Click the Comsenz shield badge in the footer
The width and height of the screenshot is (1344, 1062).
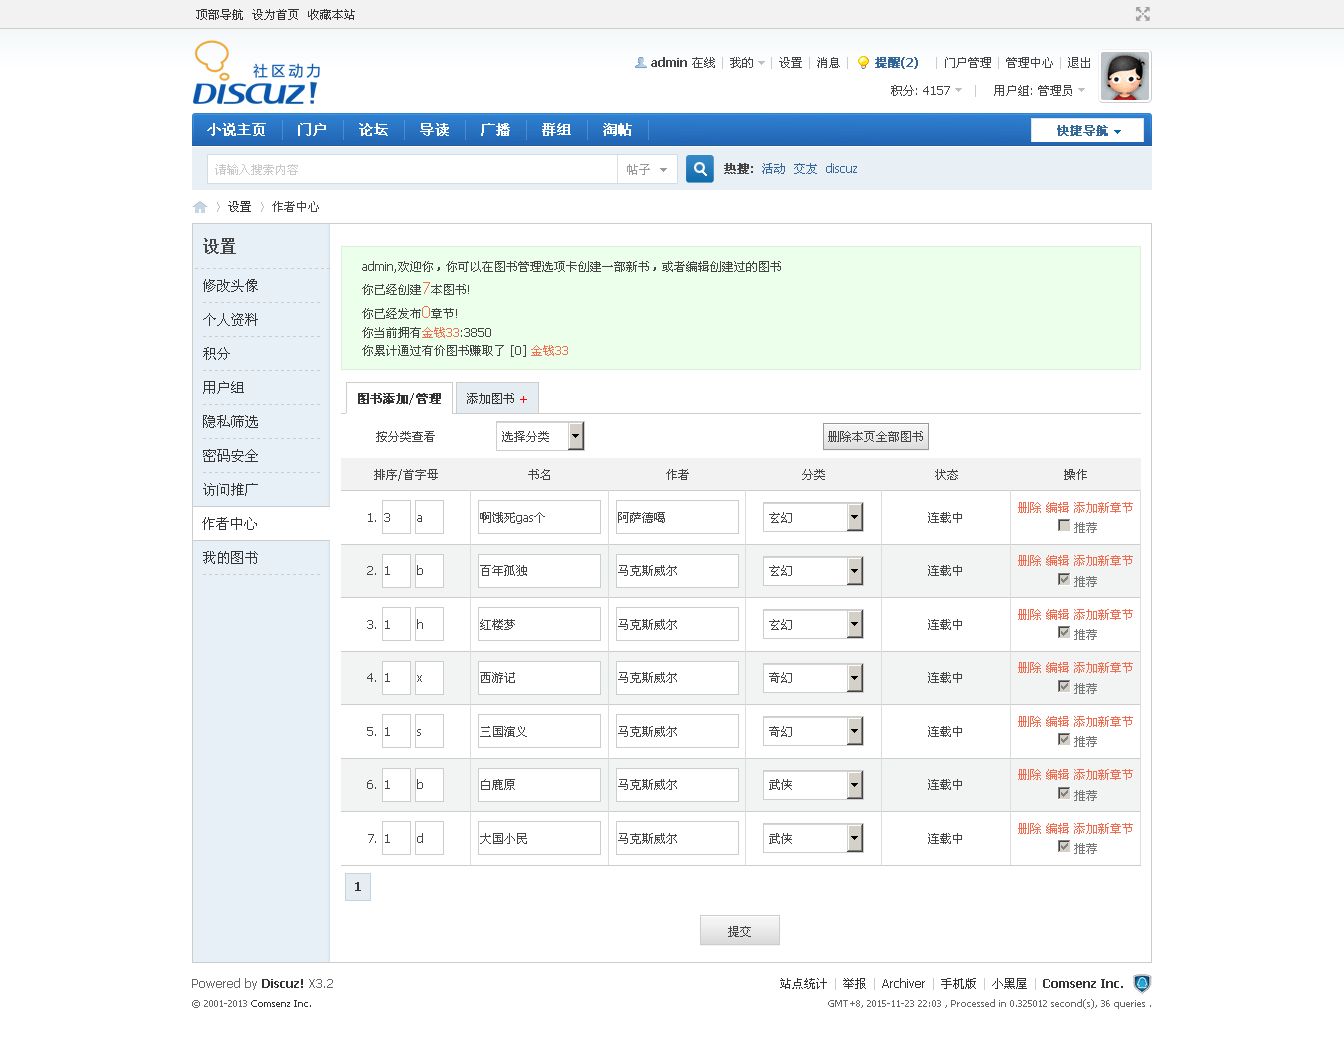click(1142, 984)
